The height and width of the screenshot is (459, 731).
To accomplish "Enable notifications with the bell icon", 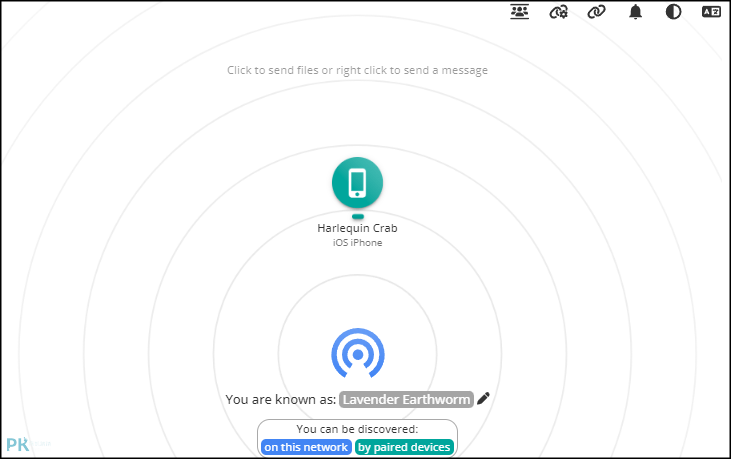I will click(635, 12).
